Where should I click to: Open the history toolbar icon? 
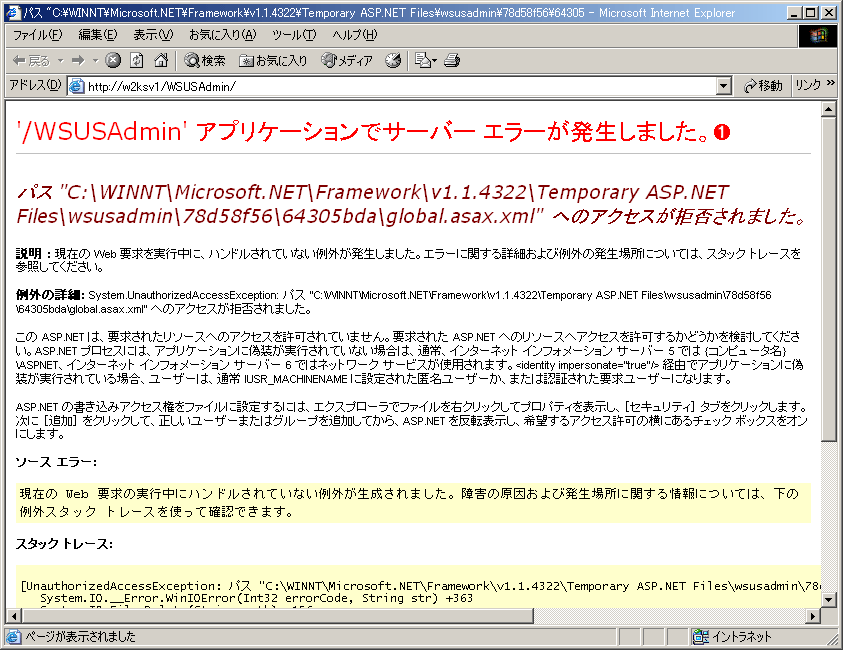coord(393,60)
